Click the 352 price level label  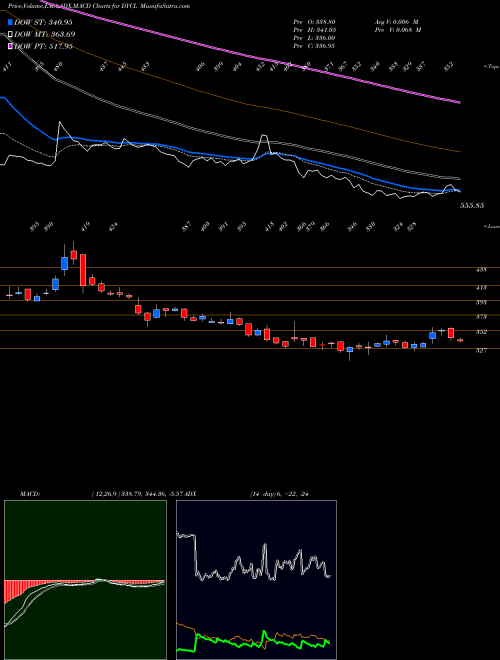(x=481, y=332)
